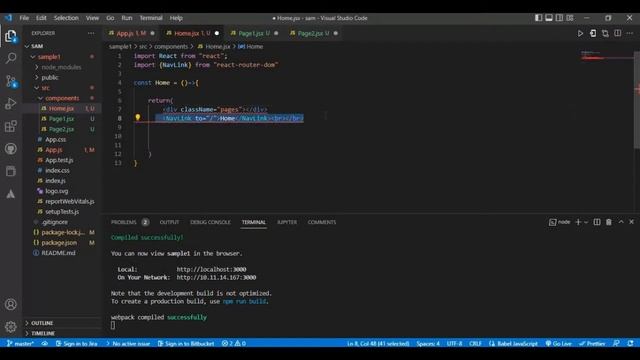Split the terminal panel

[597, 222]
